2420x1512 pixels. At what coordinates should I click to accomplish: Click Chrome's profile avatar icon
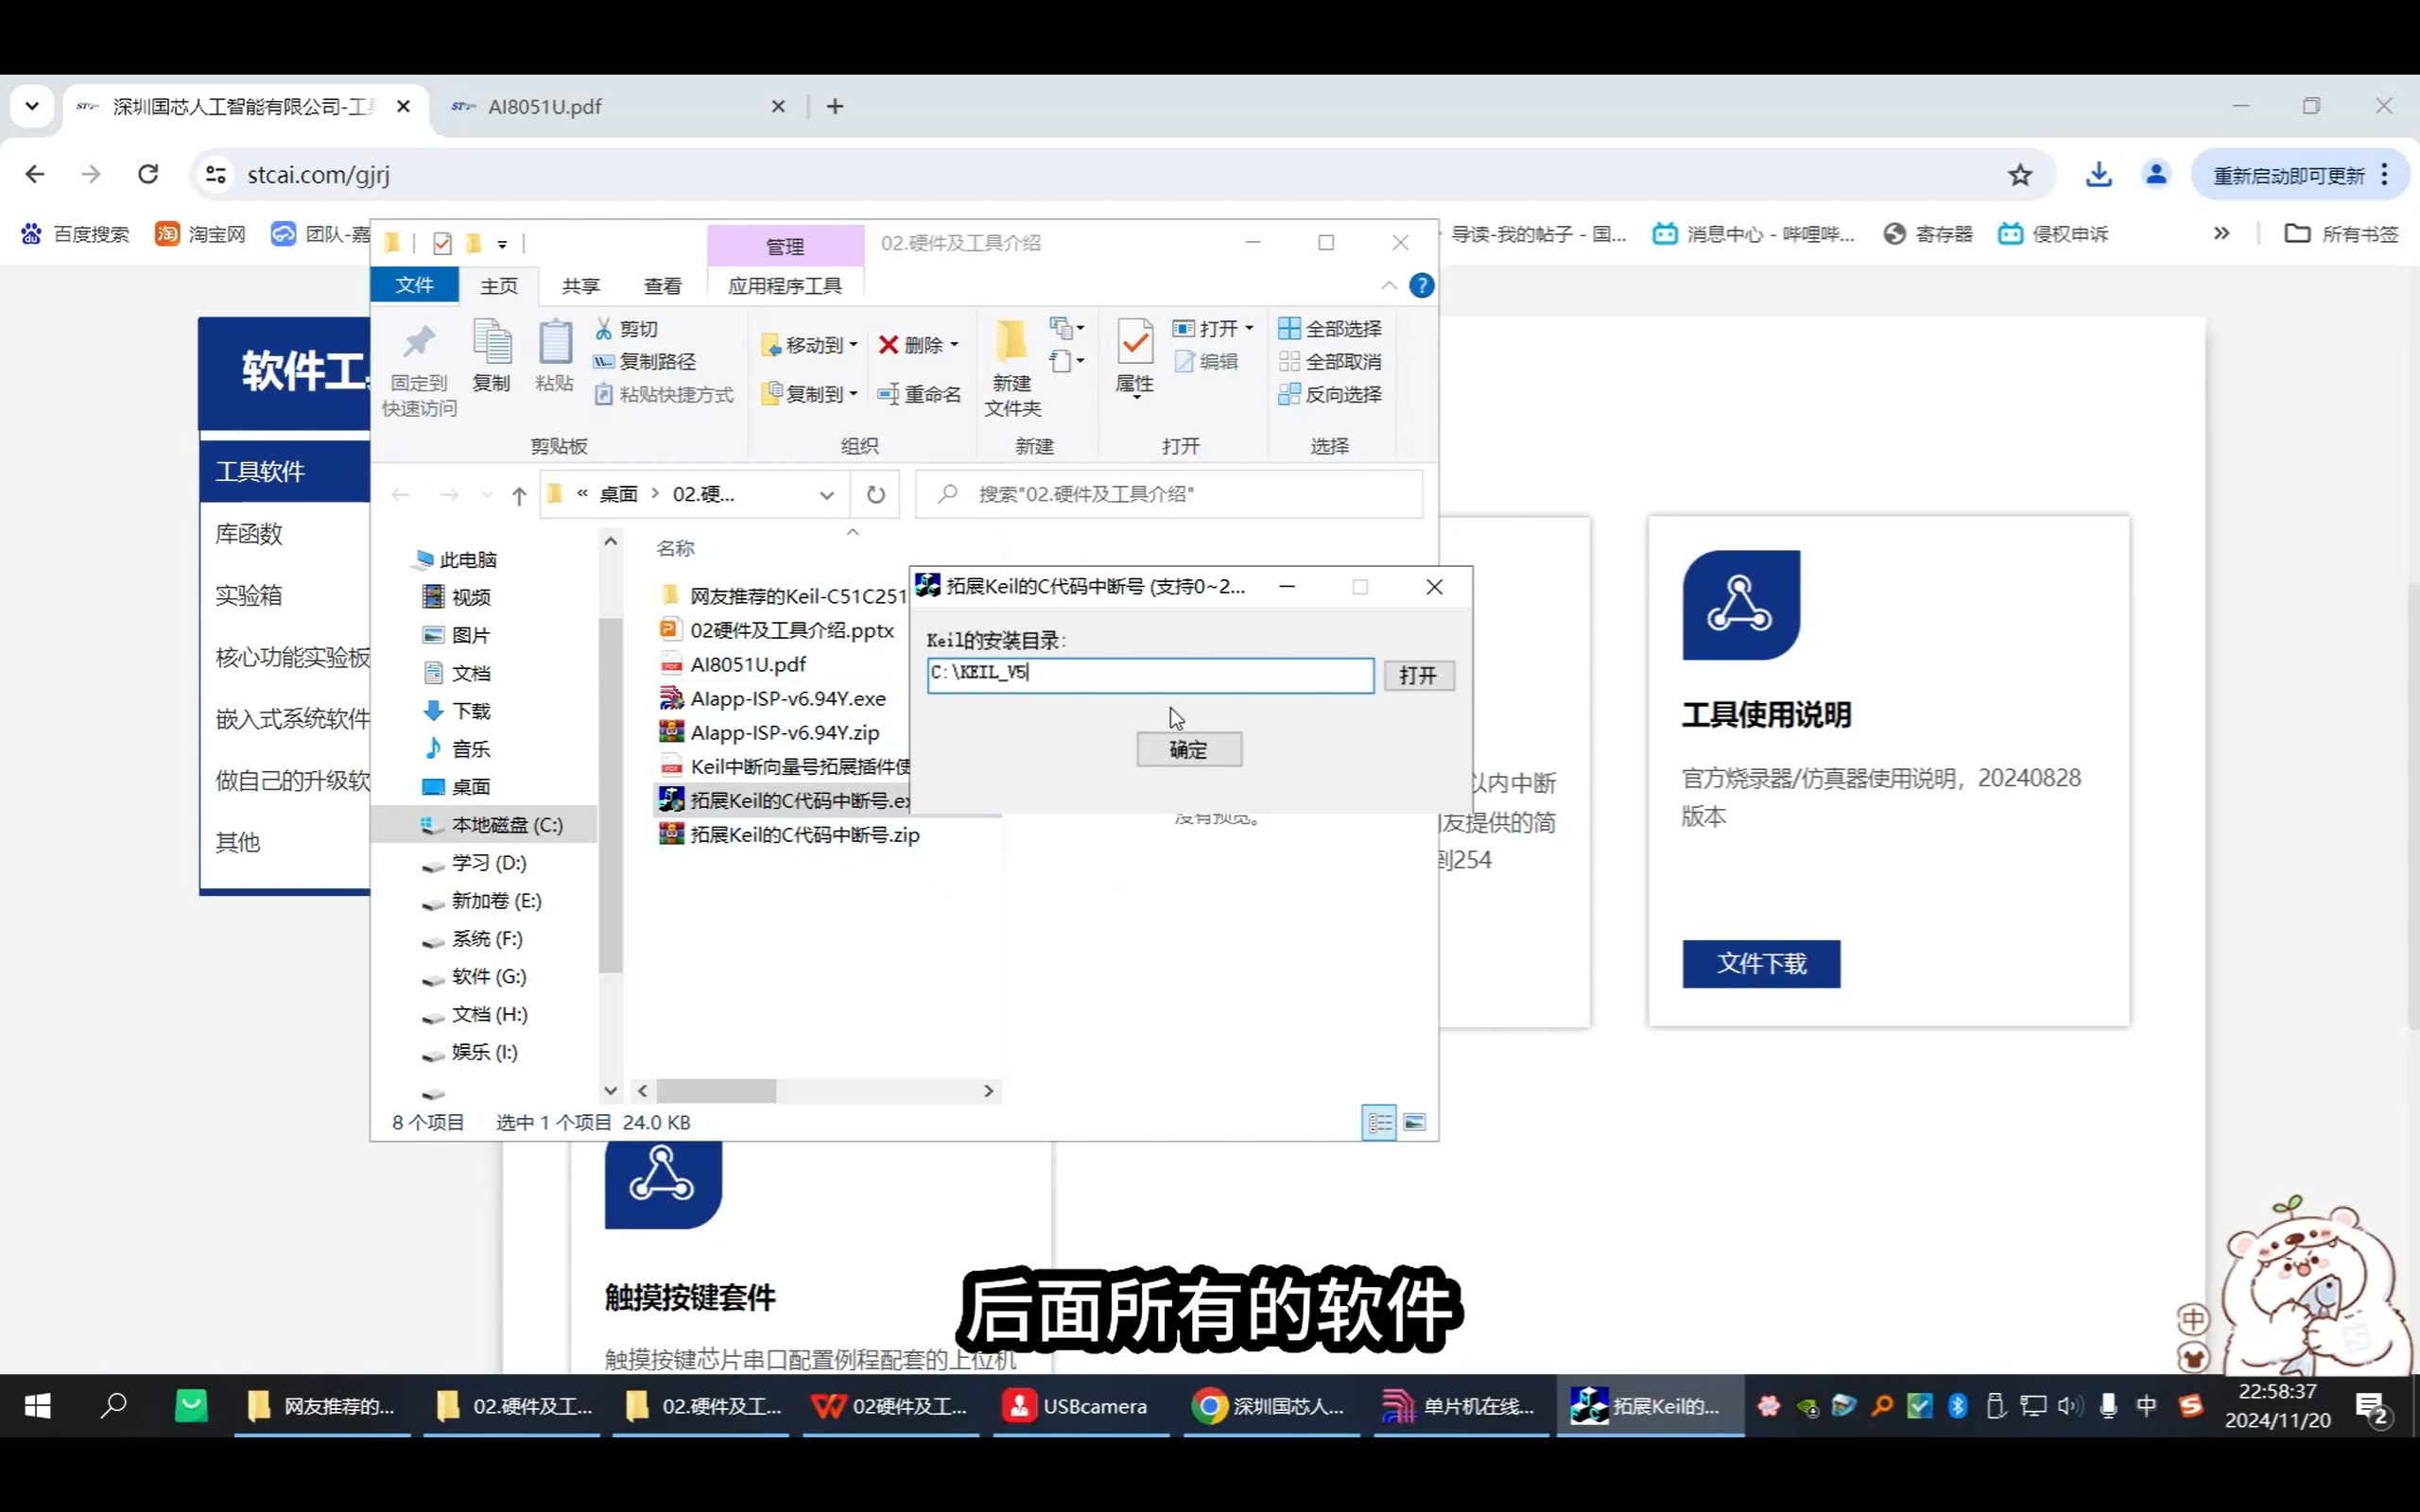pyautogui.click(x=2156, y=175)
